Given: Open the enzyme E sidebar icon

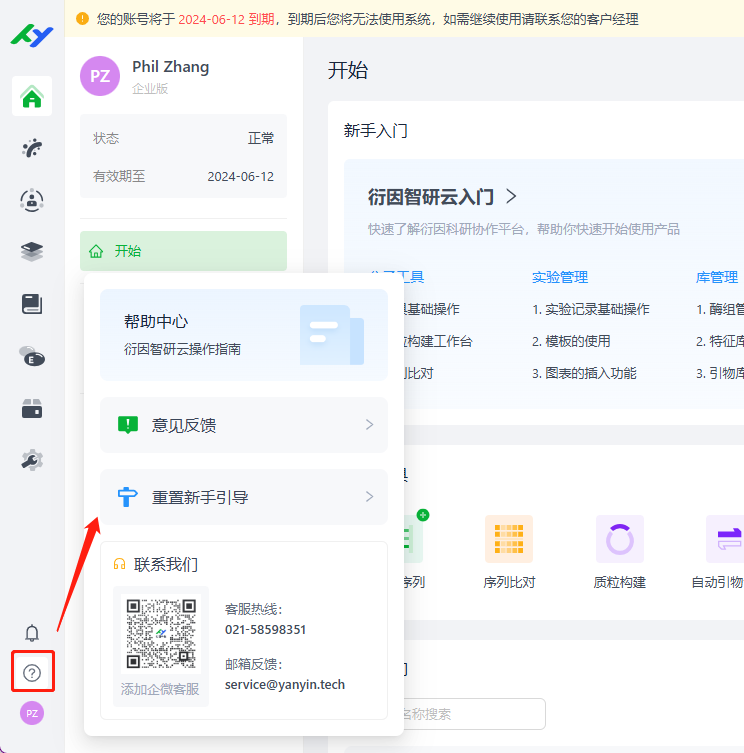Looking at the screenshot, I should (32, 356).
